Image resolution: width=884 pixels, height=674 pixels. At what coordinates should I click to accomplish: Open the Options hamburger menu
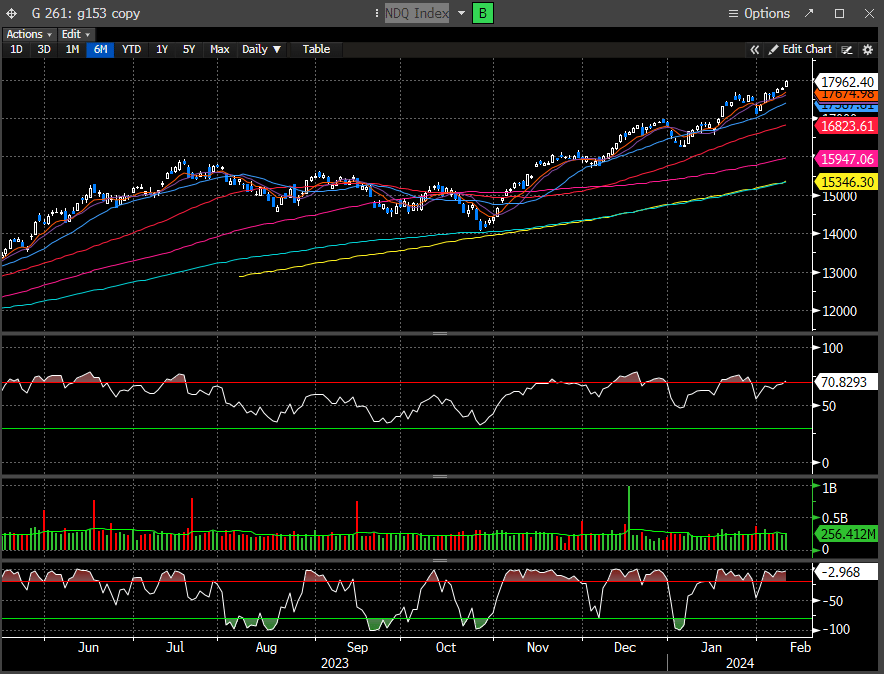coord(733,14)
